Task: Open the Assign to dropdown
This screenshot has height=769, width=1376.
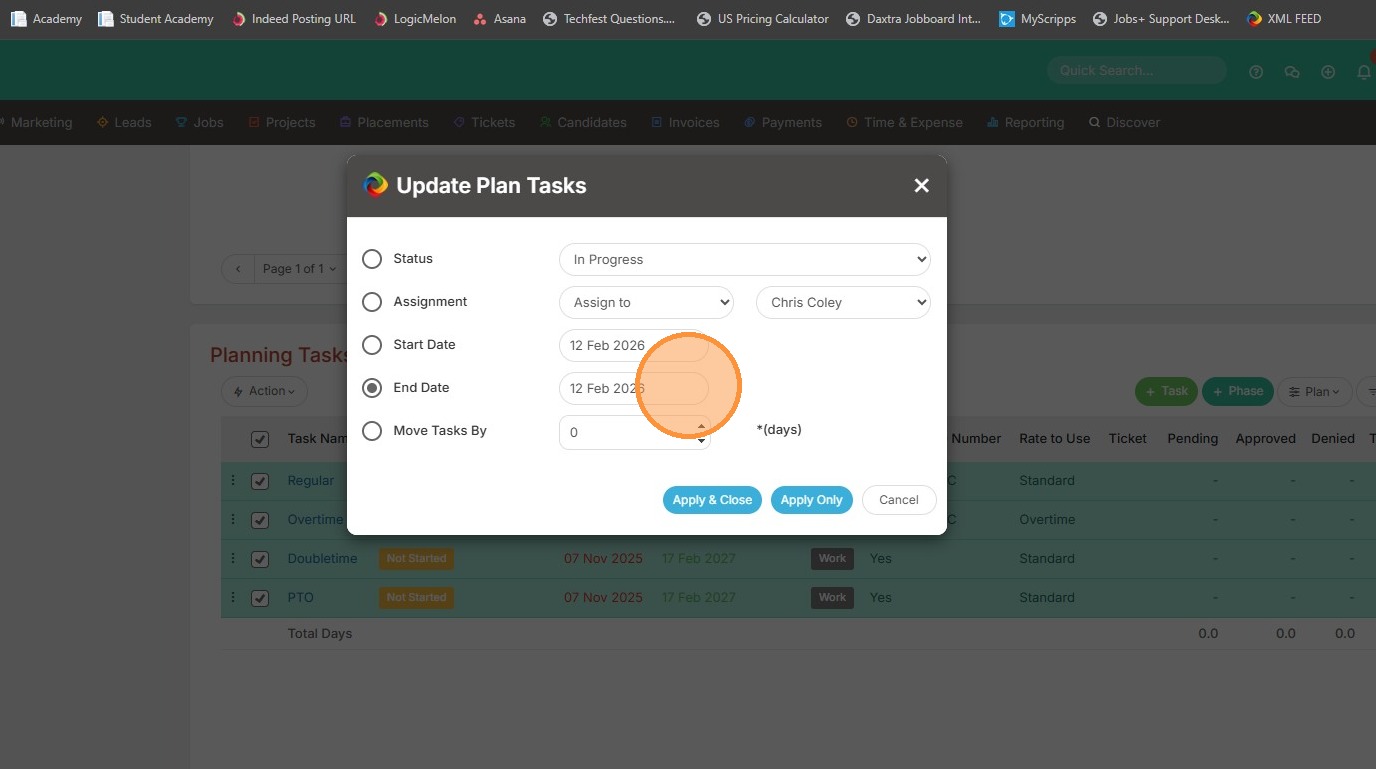Action: point(646,303)
